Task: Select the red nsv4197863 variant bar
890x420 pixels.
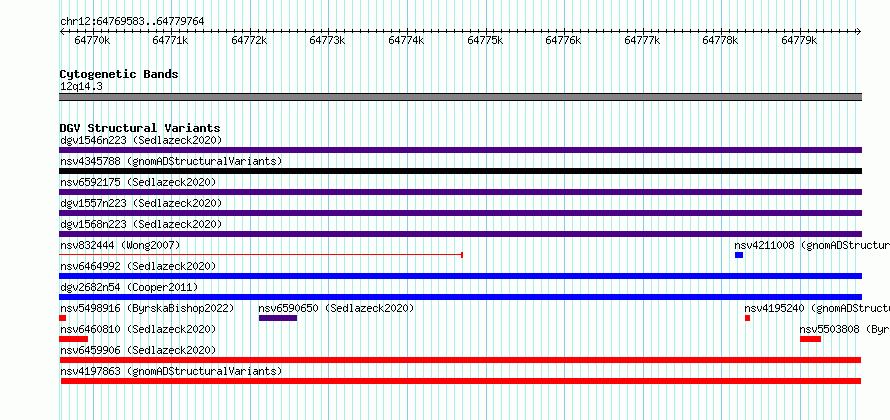Action: pos(461,381)
